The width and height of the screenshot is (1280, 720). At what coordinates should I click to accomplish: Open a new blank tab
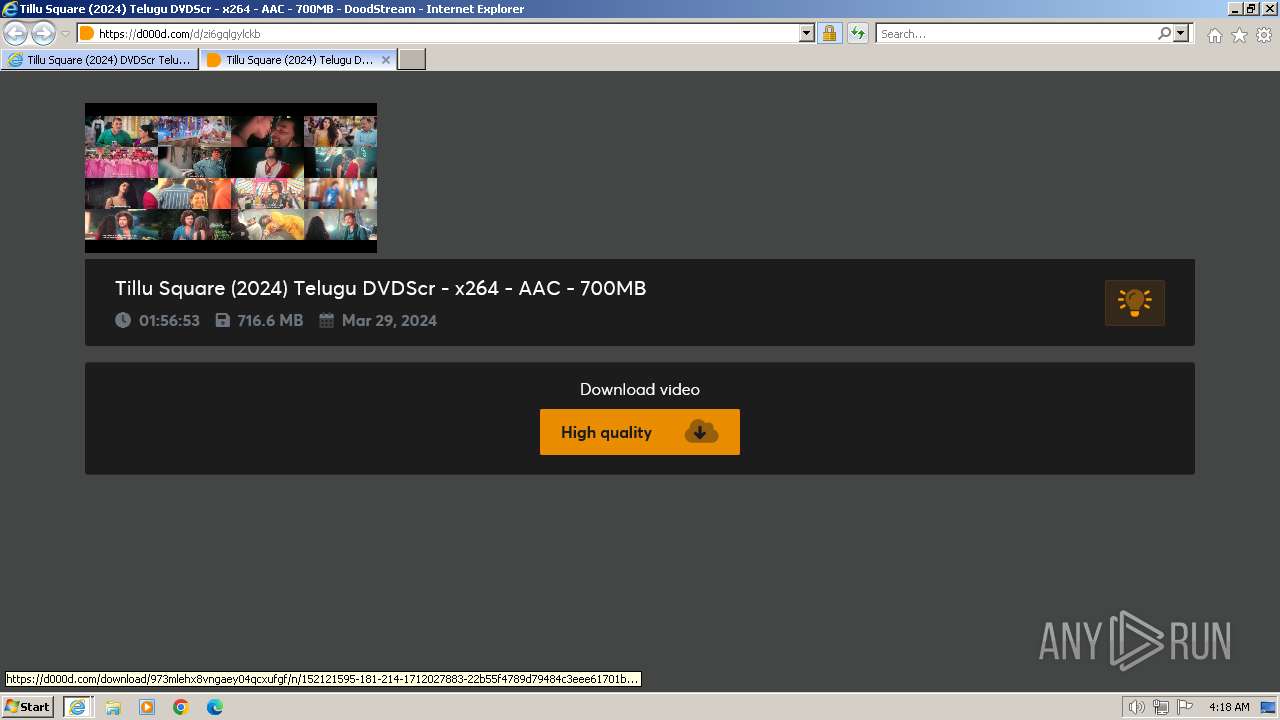click(412, 60)
